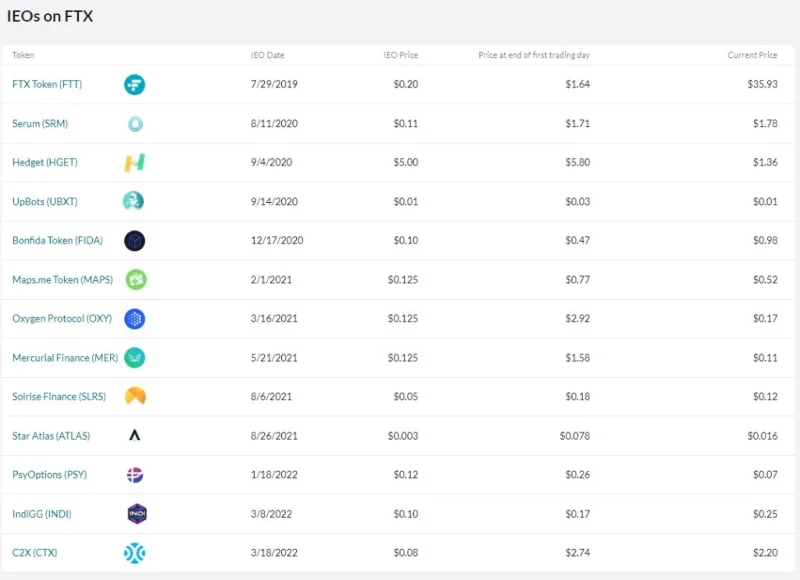The width and height of the screenshot is (800, 580).
Task: Open the Star Atlas (ATLAS) link
Action: coord(51,436)
